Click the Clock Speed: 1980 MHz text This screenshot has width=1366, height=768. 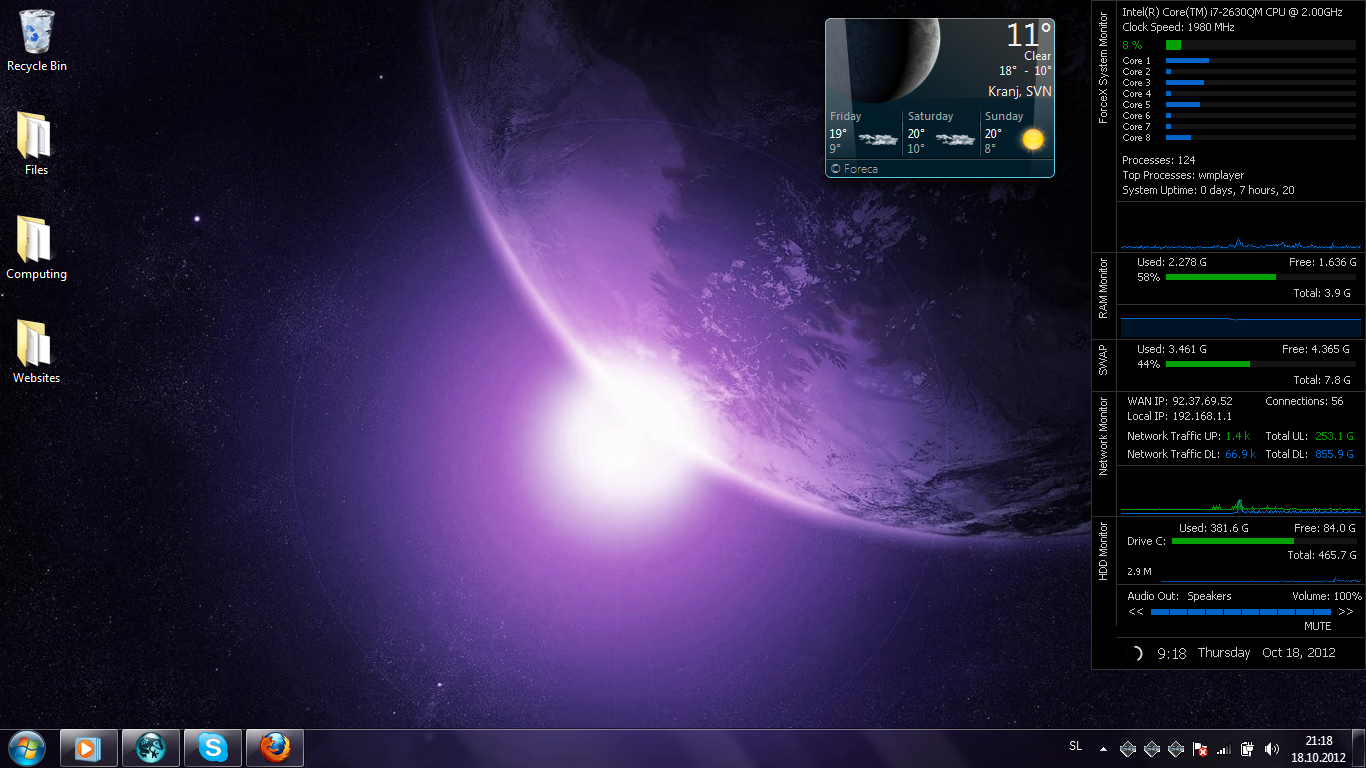(x=1176, y=28)
